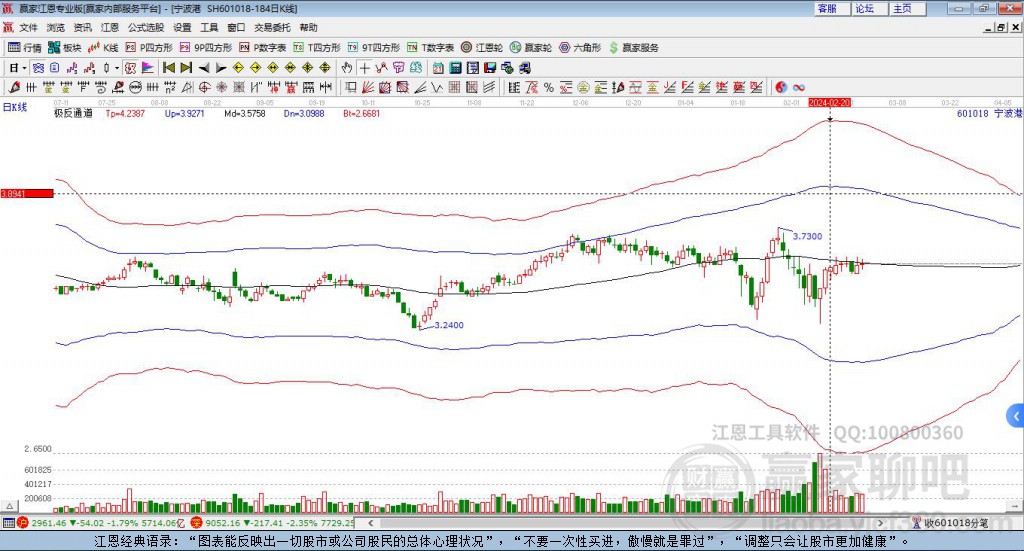1024x551 pixels.
Task: Open the 江恩 menu
Action: click(110, 27)
